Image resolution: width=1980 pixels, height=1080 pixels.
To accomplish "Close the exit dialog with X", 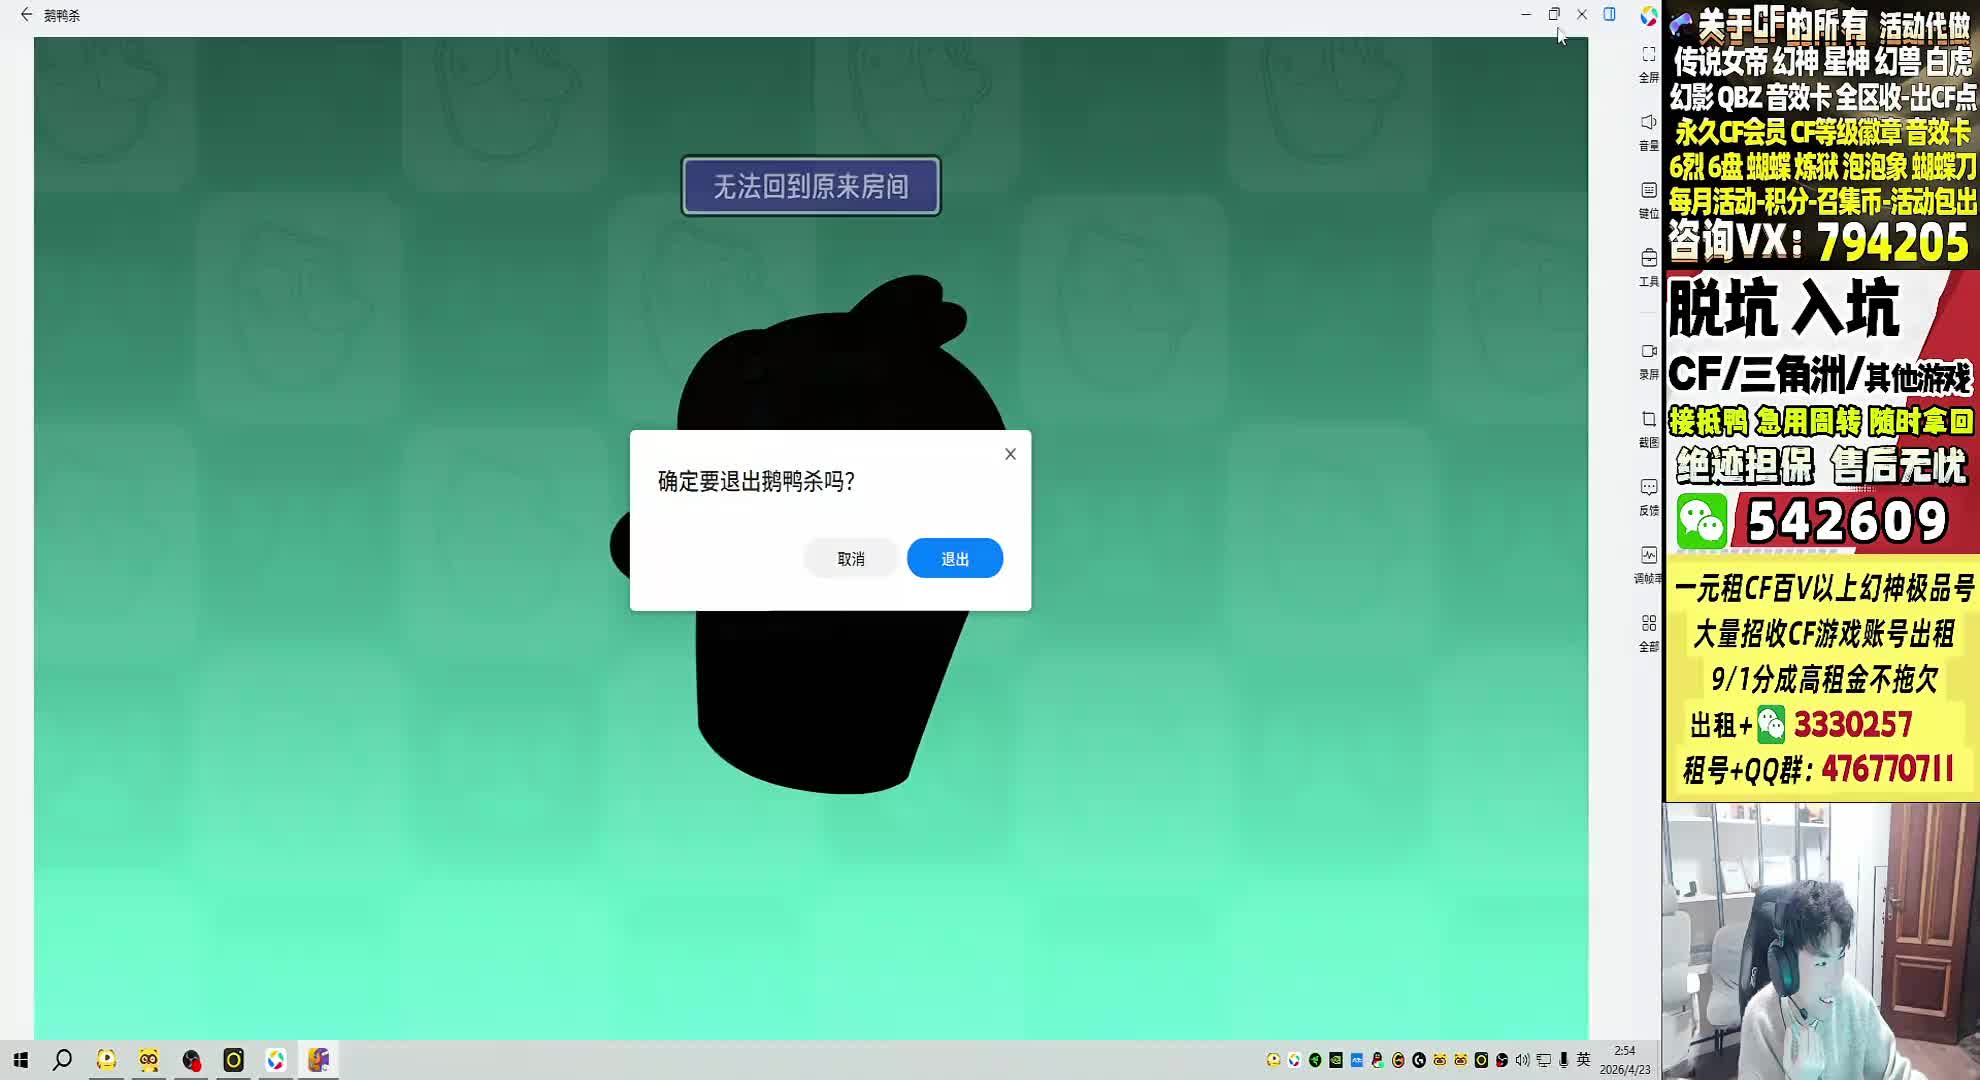I will [x=1010, y=454].
